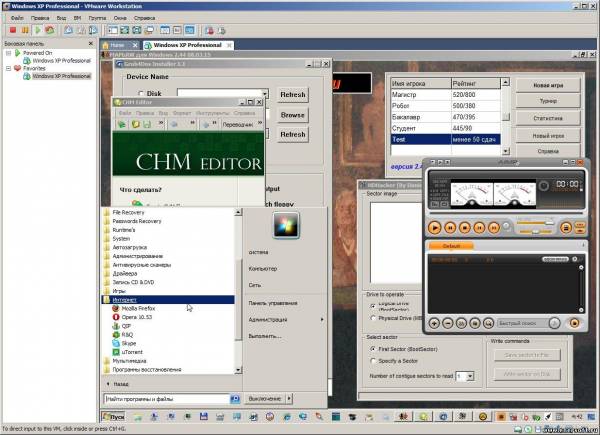Click Новая игра button in game window

548,85
